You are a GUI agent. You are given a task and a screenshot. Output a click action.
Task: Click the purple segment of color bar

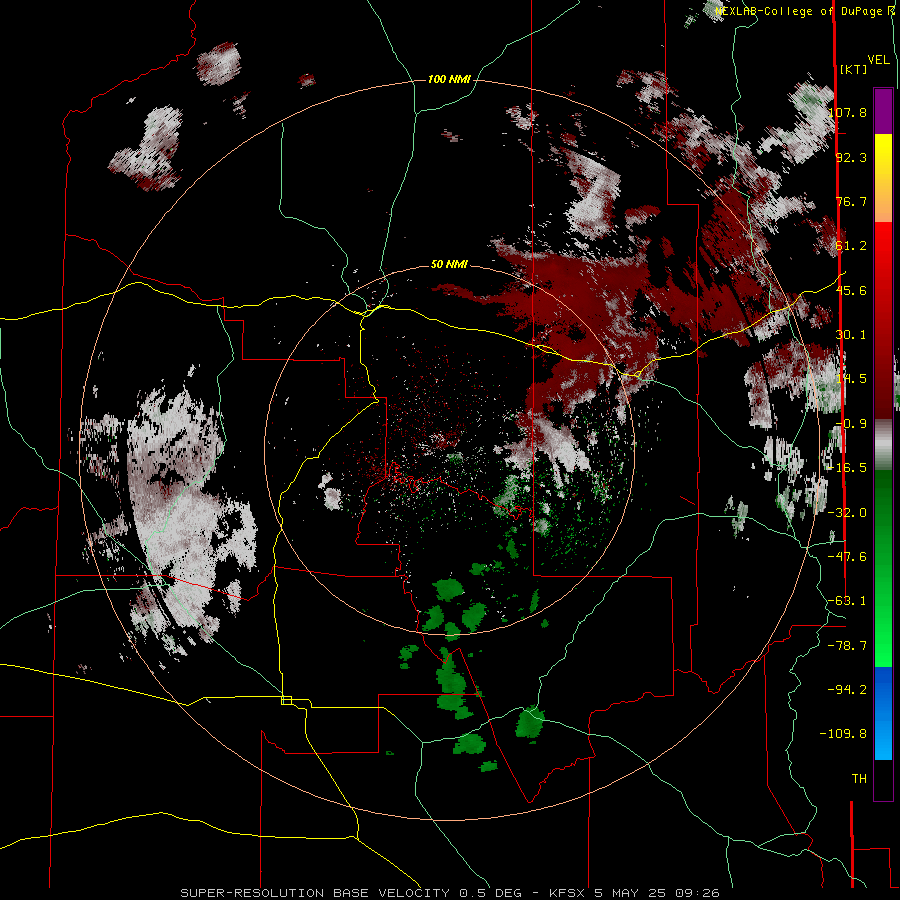[883, 111]
